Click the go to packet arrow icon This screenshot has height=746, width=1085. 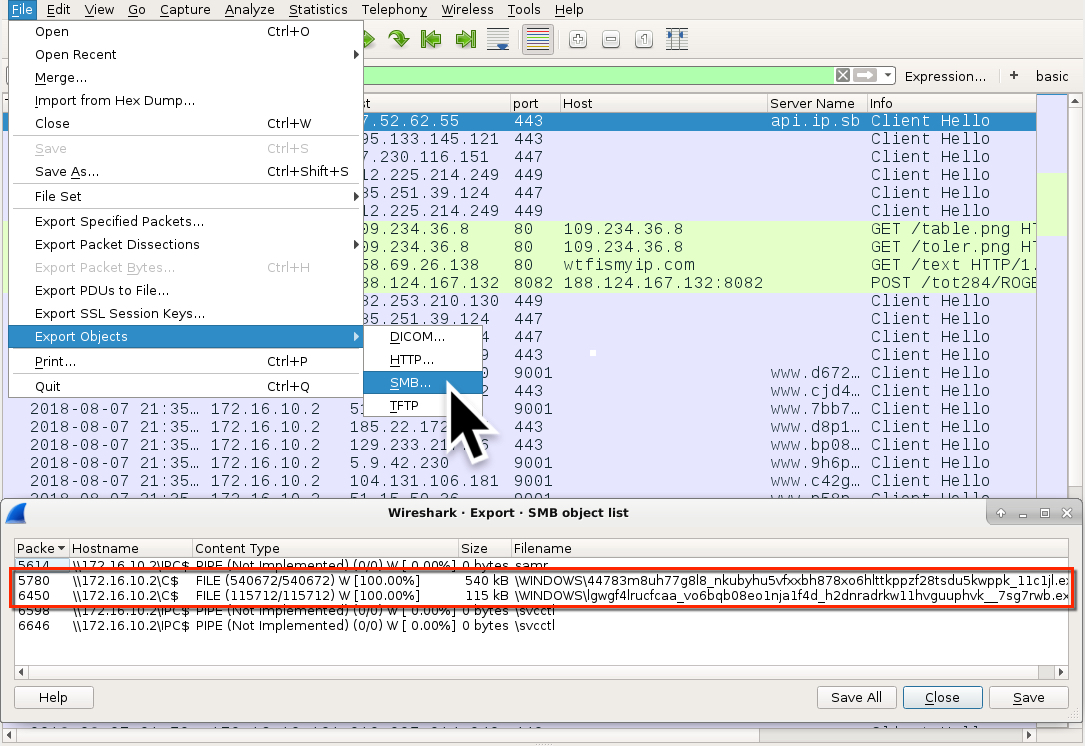point(399,39)
